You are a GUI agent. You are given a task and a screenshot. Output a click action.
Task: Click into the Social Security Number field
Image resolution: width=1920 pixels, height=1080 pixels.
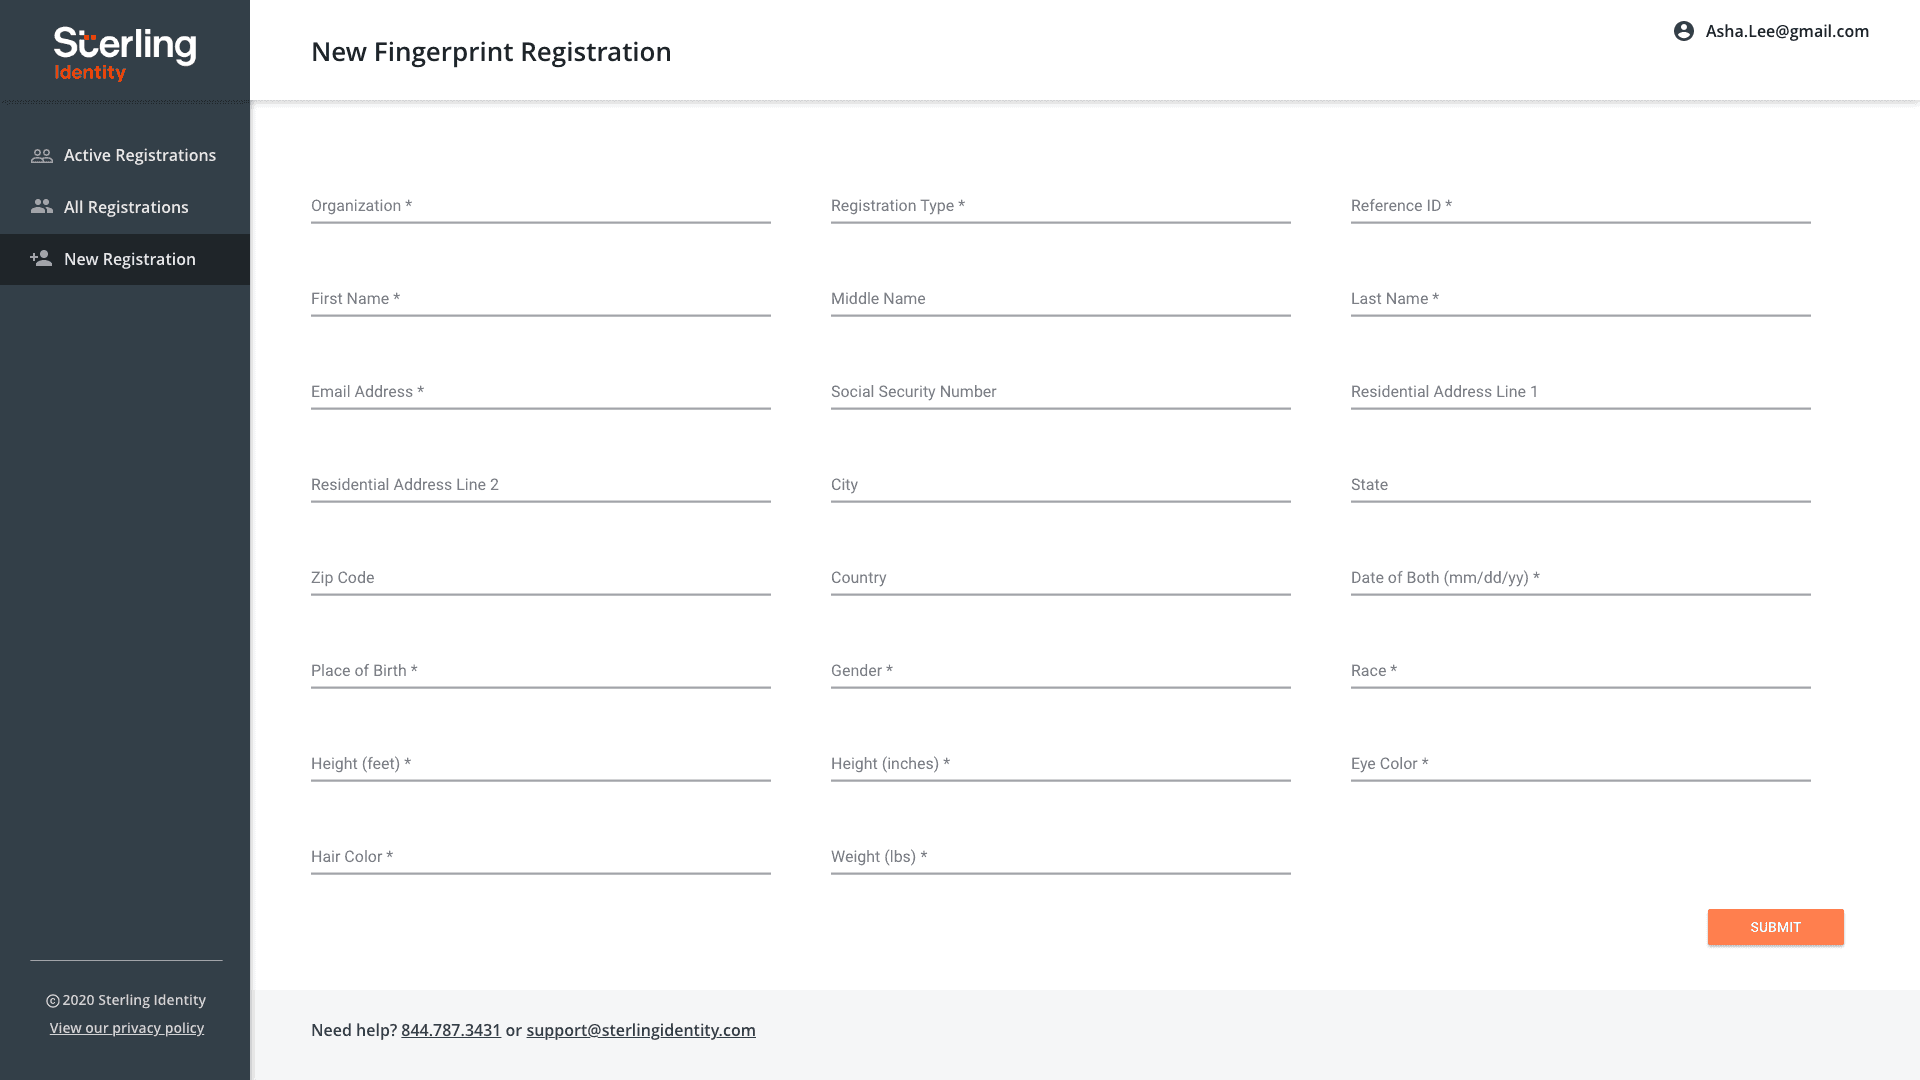tap(1060, 392)
